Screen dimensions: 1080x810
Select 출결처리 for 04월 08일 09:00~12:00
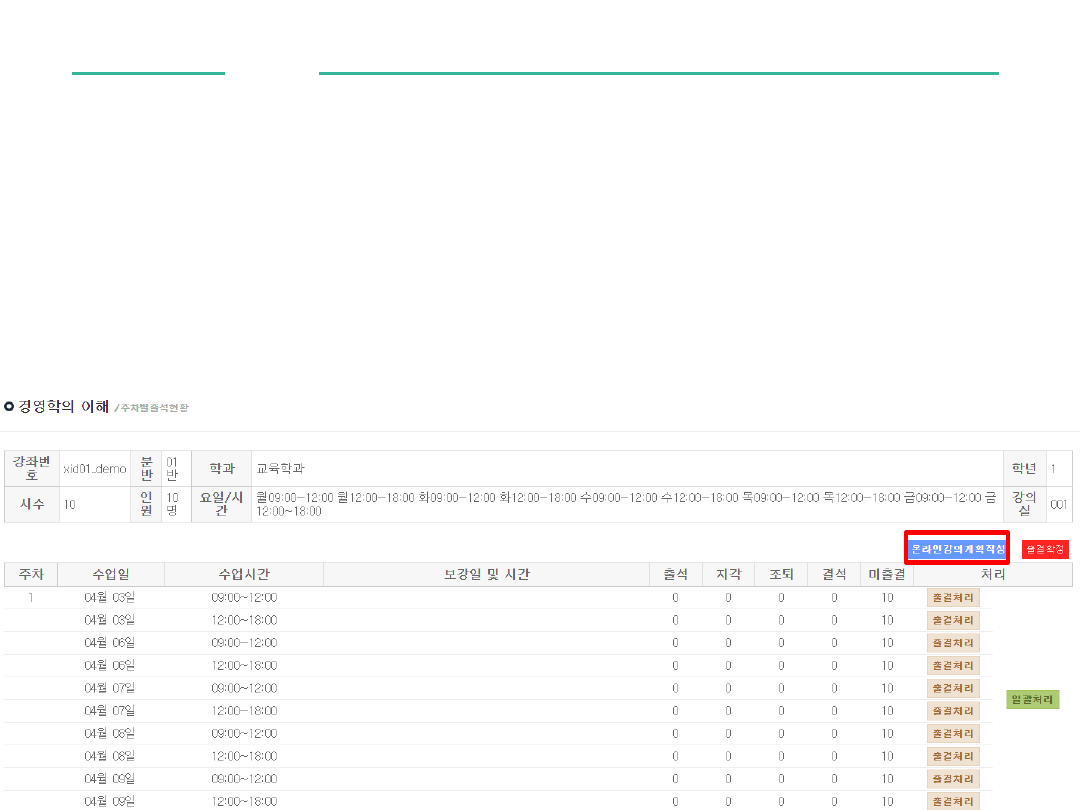click(953, 733)
